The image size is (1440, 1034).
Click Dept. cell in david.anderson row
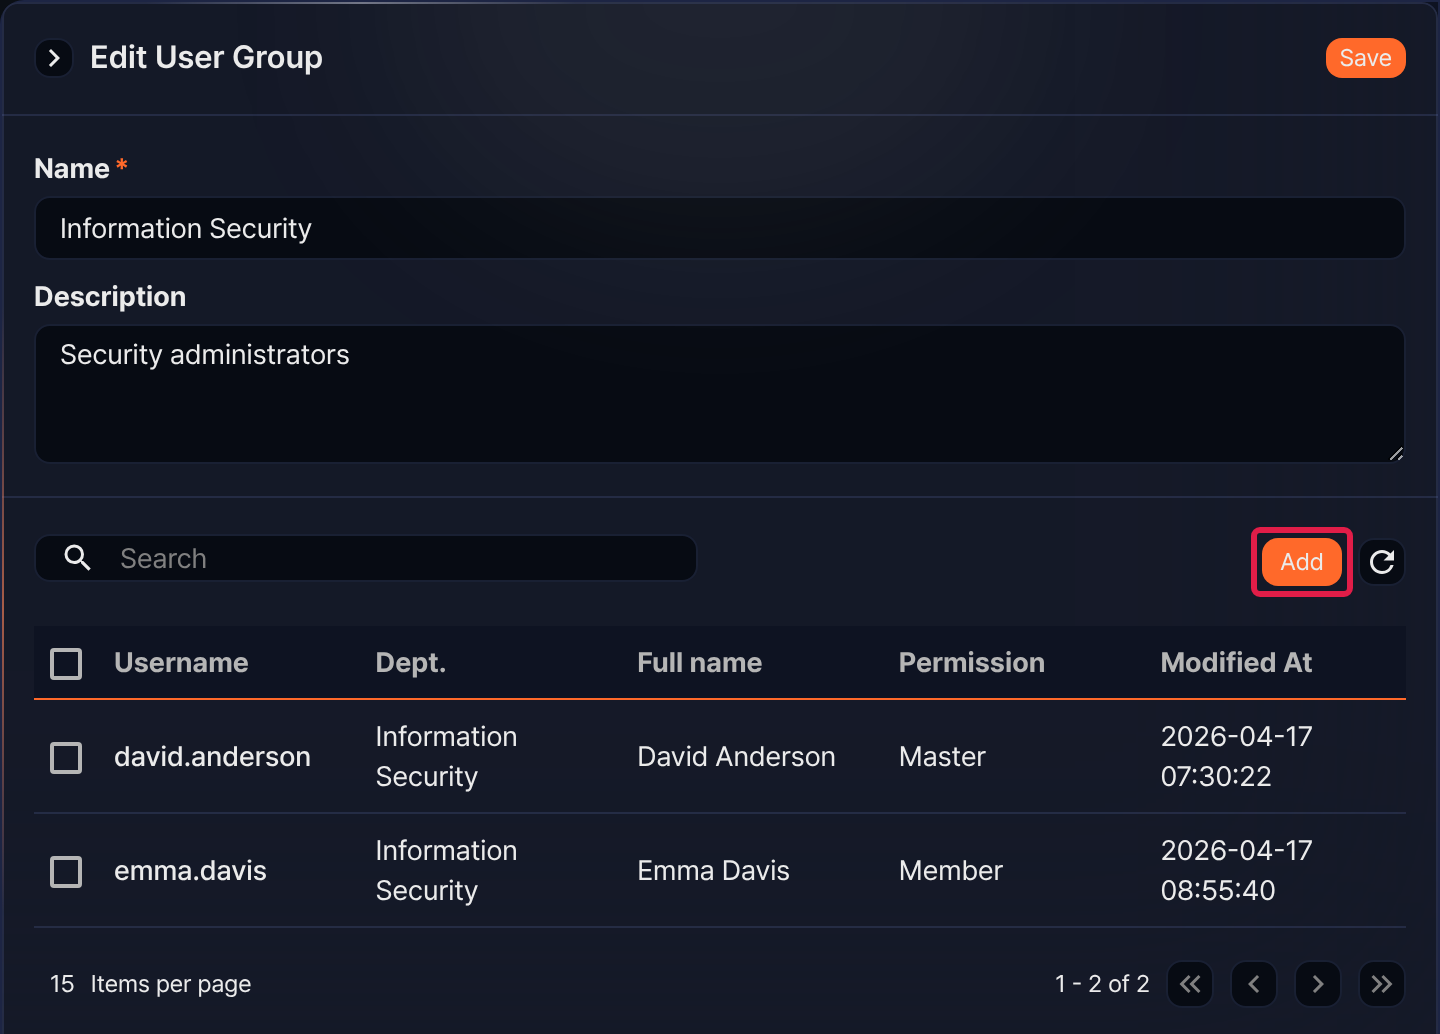point(446,757)
